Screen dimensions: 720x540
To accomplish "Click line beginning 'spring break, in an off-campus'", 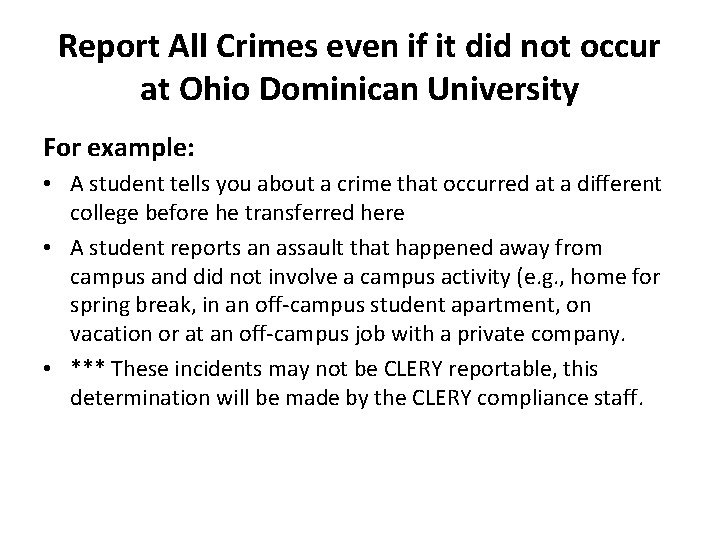I will coord(330,305).
